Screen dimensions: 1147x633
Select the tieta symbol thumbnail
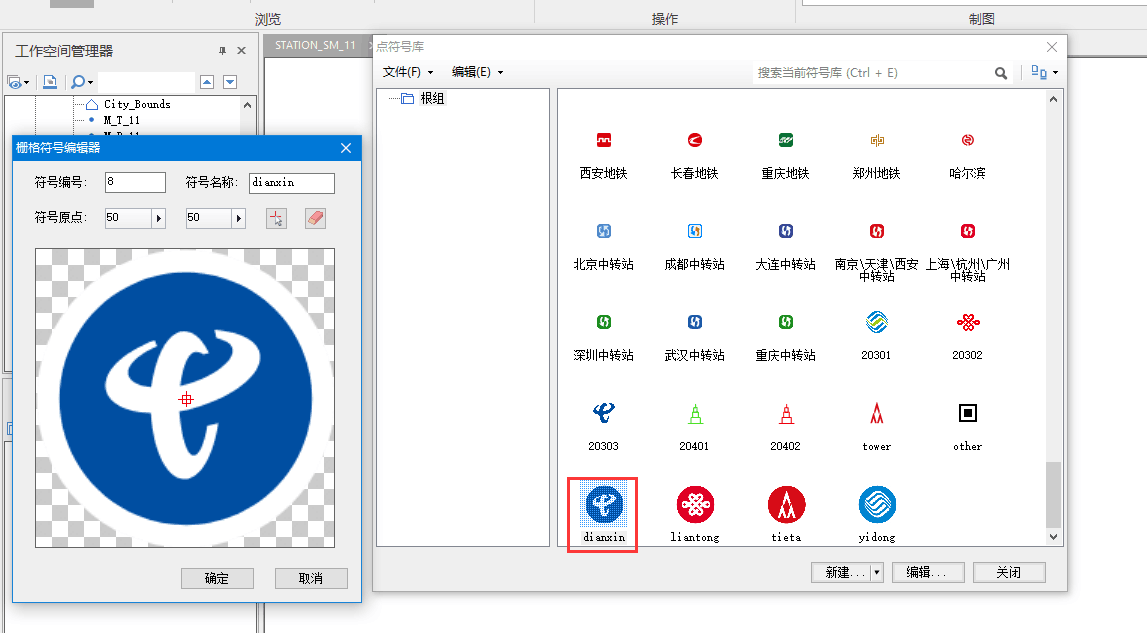786,504
